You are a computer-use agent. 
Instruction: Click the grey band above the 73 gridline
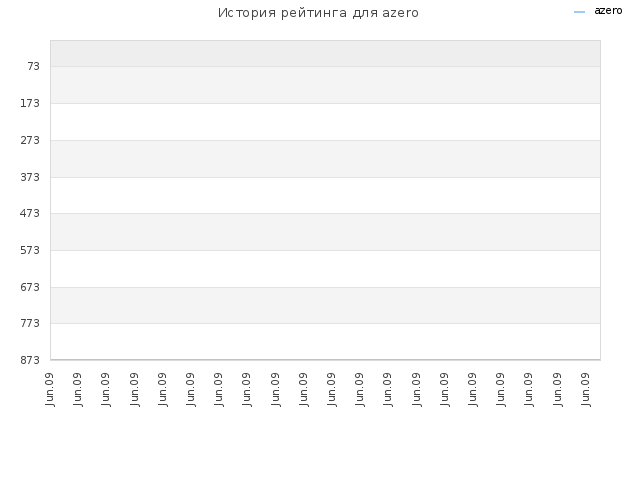click(325, 53)
